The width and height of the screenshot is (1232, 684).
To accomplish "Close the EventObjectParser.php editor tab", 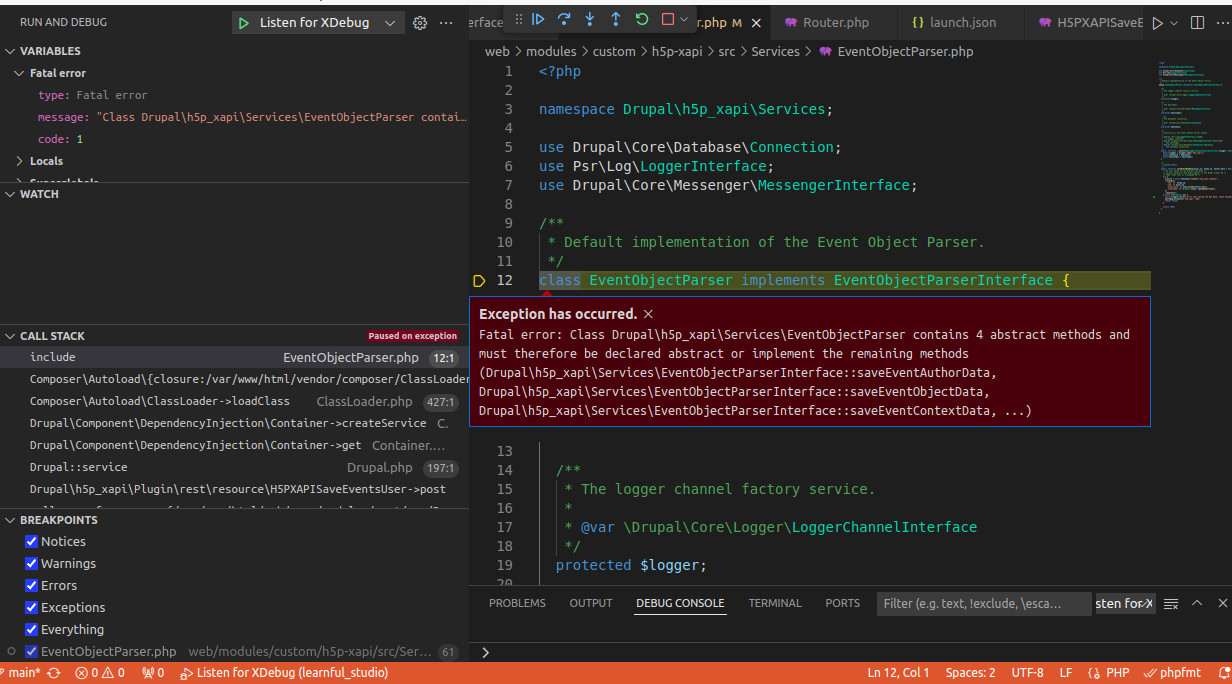I will (x=755, y=22).
